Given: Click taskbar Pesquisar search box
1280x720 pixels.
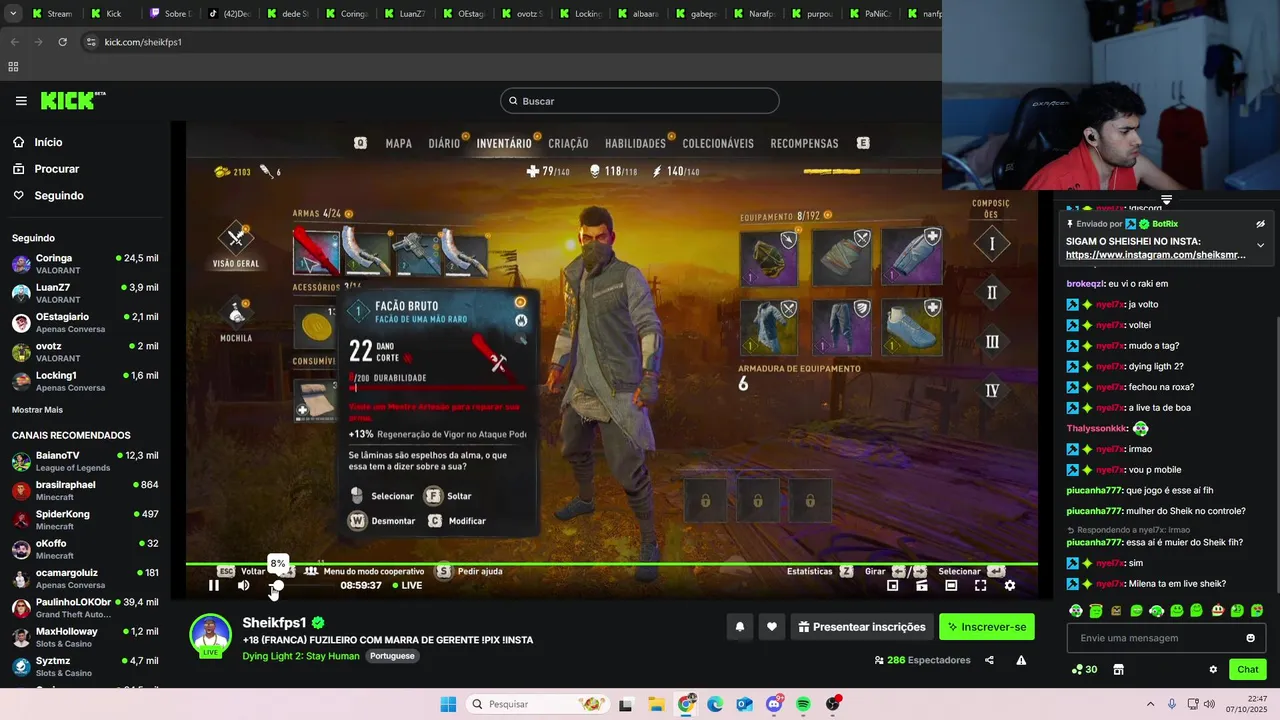Looking at the screenshot, I should (x=536, y=704).
